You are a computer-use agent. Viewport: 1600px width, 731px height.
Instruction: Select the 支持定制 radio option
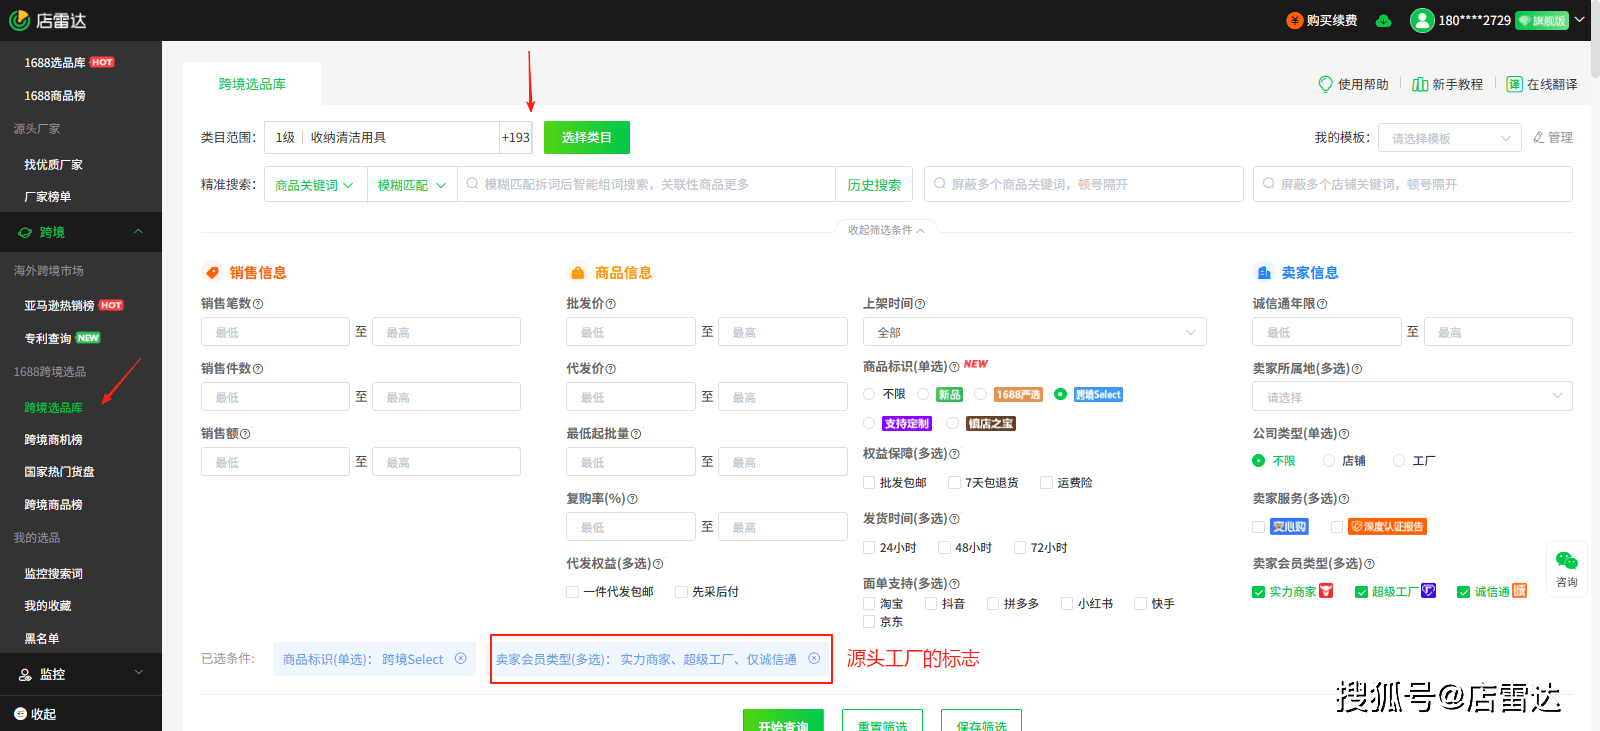(x=869, y=423)
